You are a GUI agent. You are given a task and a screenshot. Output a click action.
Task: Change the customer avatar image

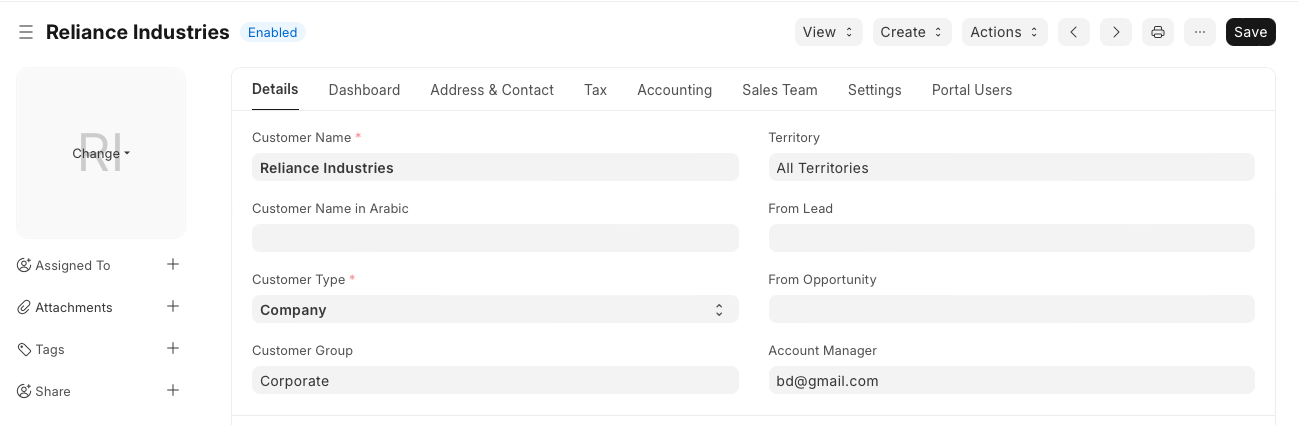pos(101,154)
